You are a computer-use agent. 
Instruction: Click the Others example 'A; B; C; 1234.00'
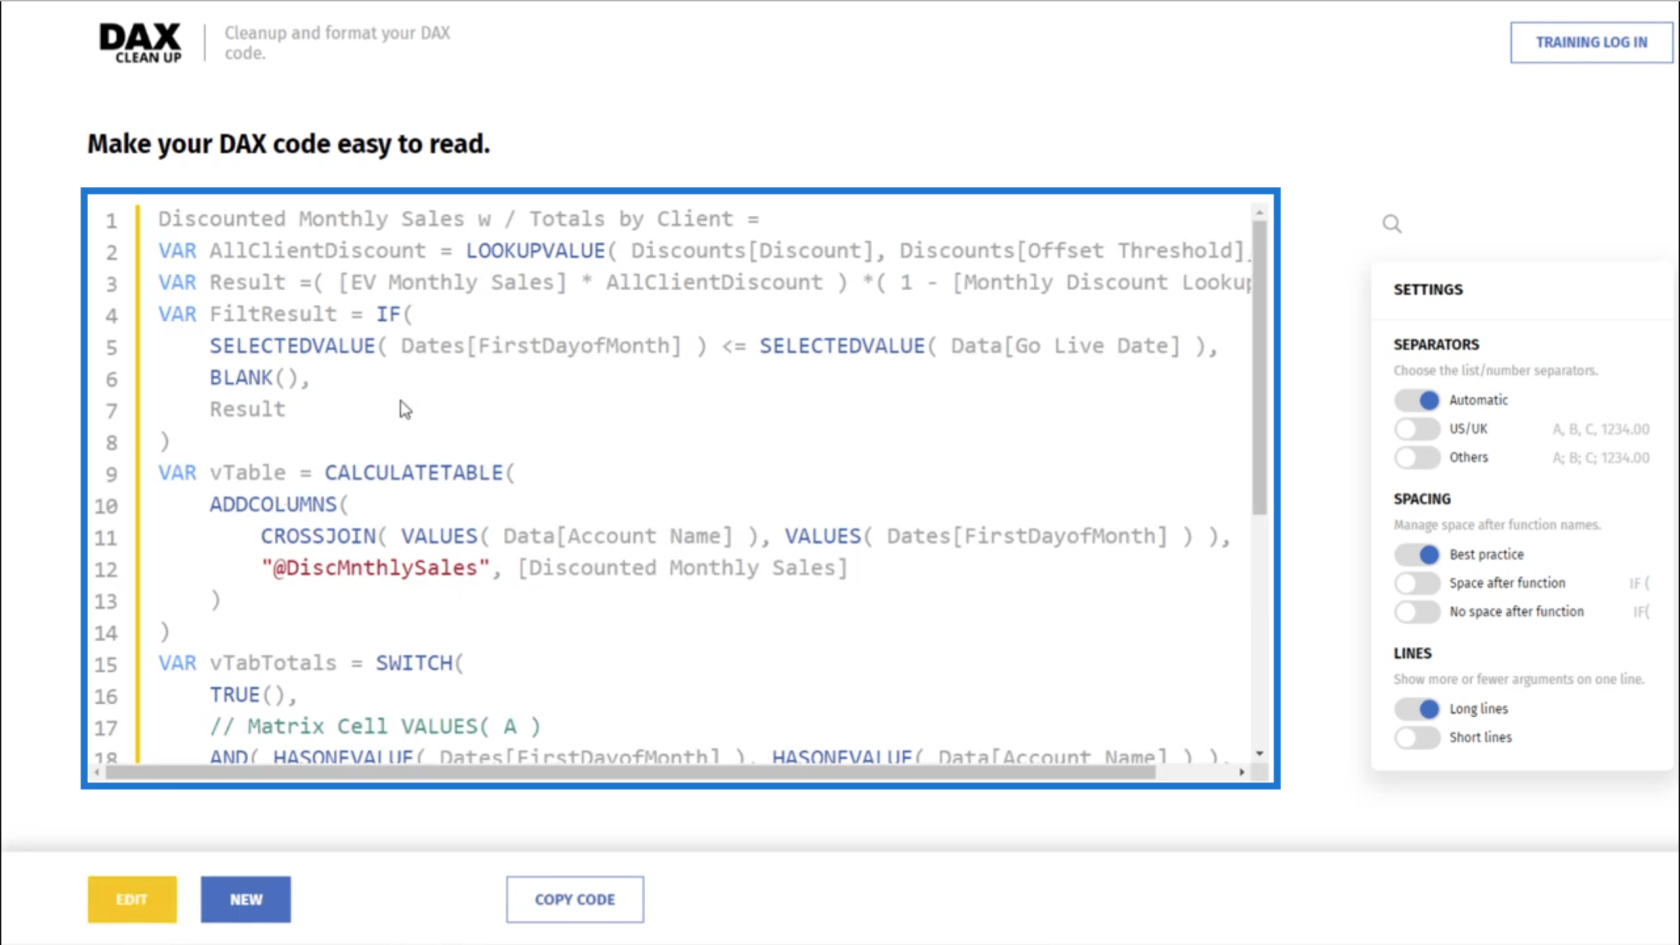(1601, 458)
